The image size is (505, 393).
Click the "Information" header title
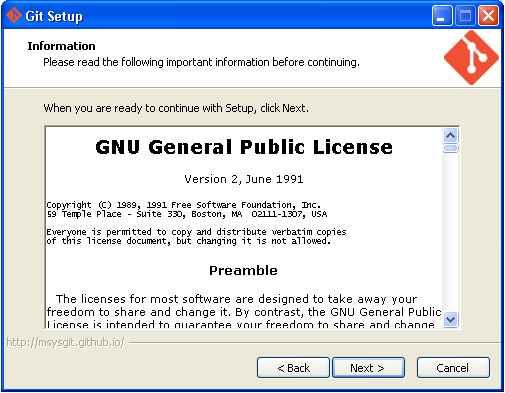pos(61,46)
